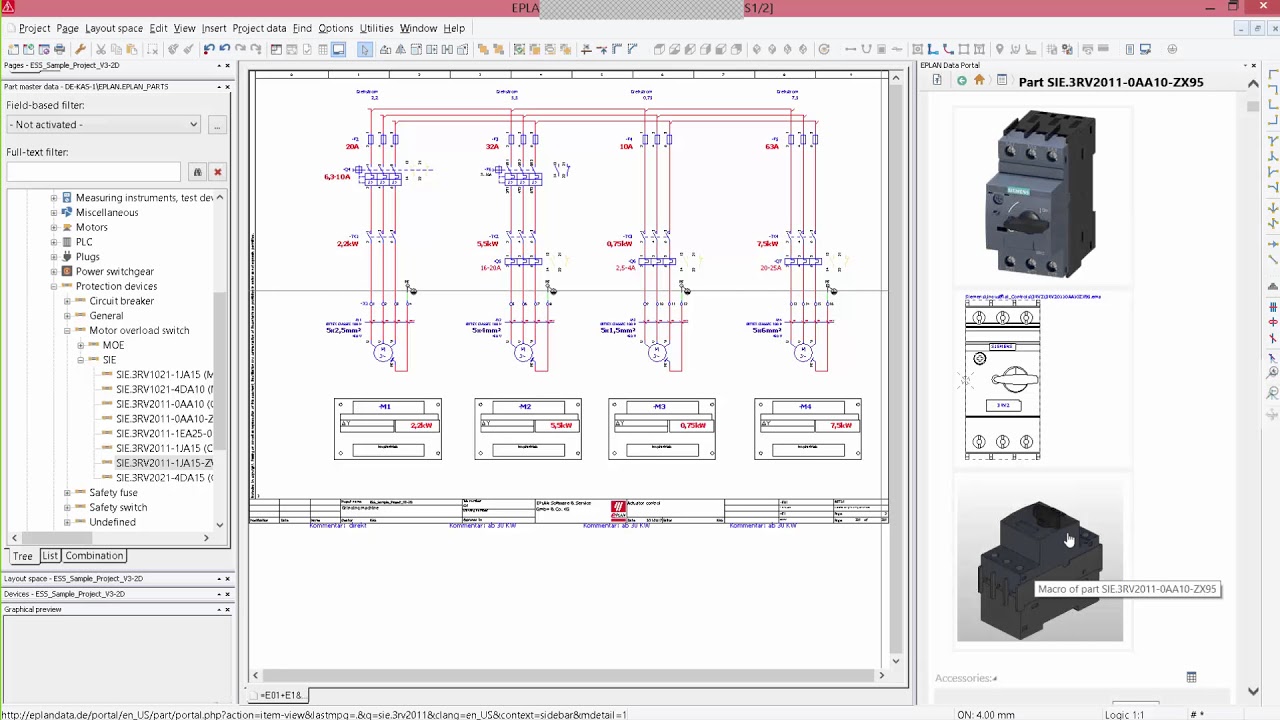Click inside the full-text filter field
Image resolution: width=1280 pixels, height=720 pixels.
(93, 172)
